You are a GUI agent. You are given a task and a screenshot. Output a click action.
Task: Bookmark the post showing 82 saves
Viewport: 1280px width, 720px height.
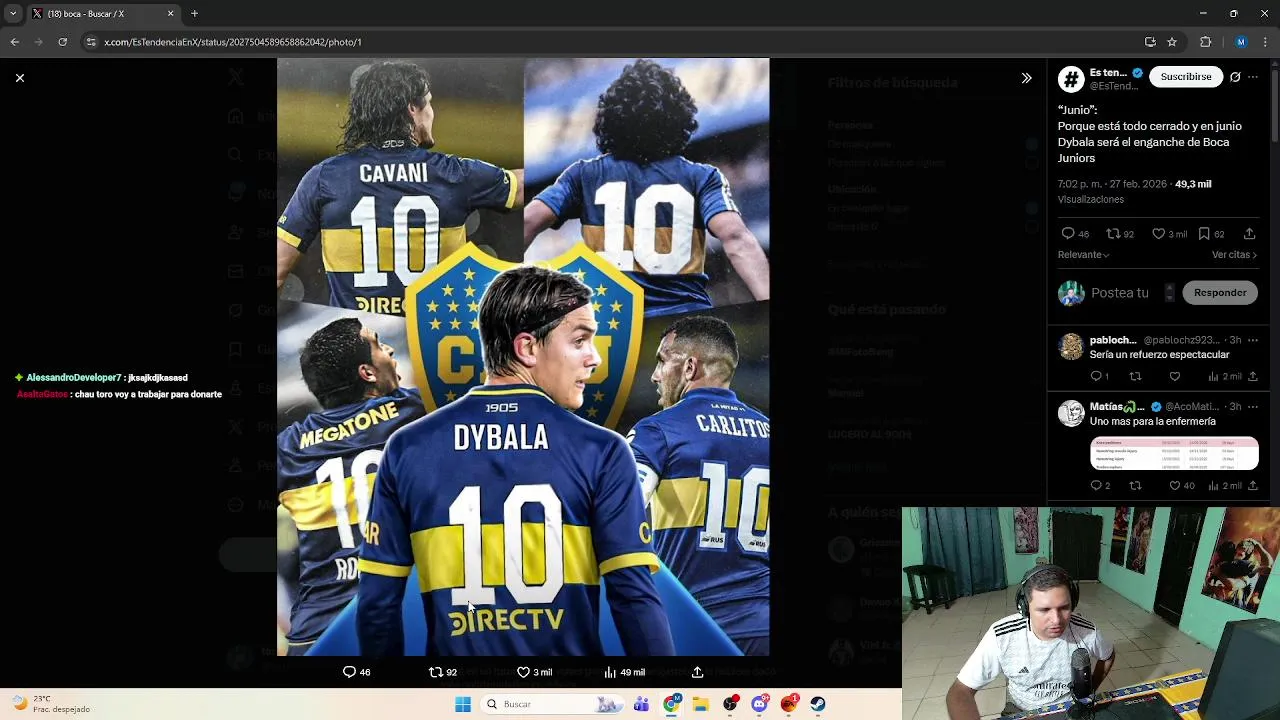1204,234
